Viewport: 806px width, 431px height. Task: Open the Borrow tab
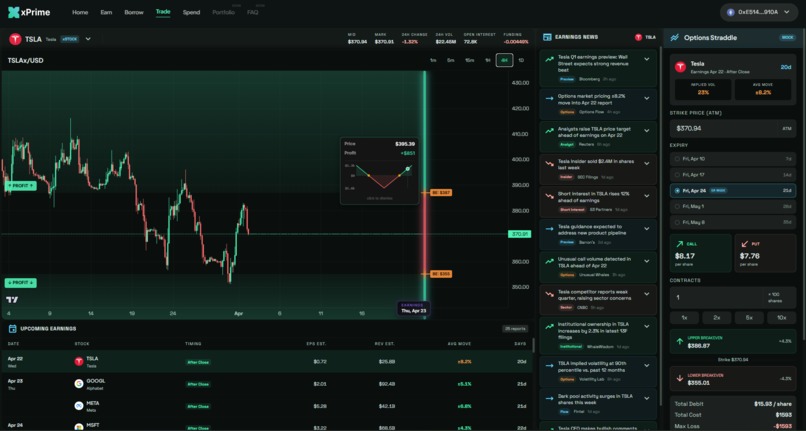pos(134,12)
